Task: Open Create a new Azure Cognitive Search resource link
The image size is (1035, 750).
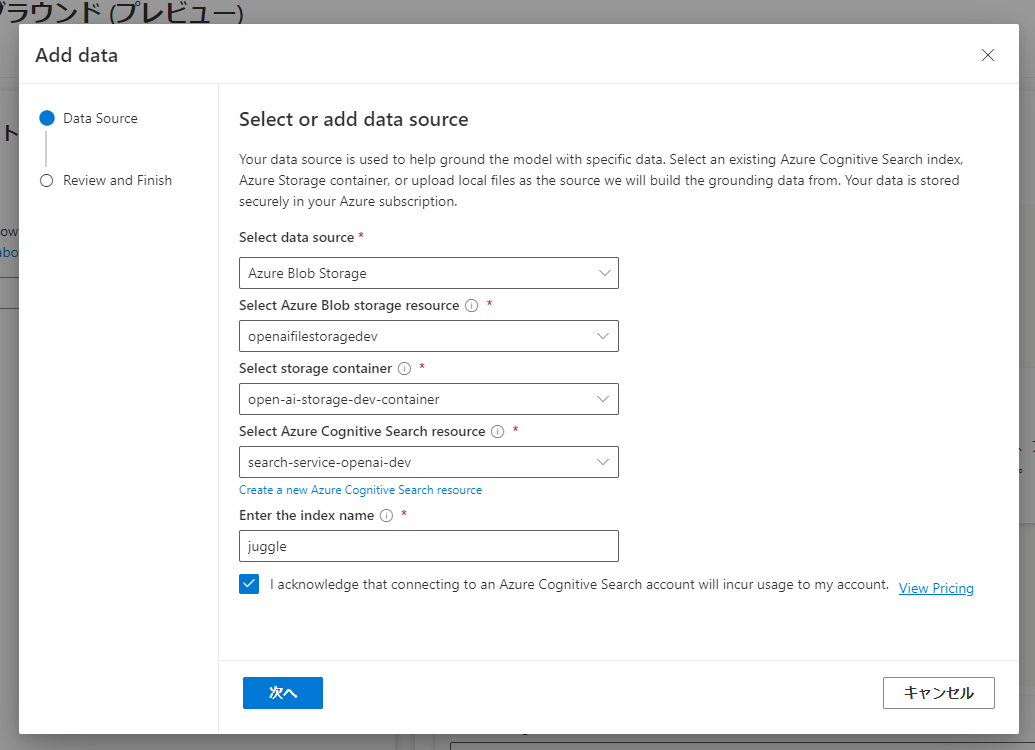Action: (360, 490)
